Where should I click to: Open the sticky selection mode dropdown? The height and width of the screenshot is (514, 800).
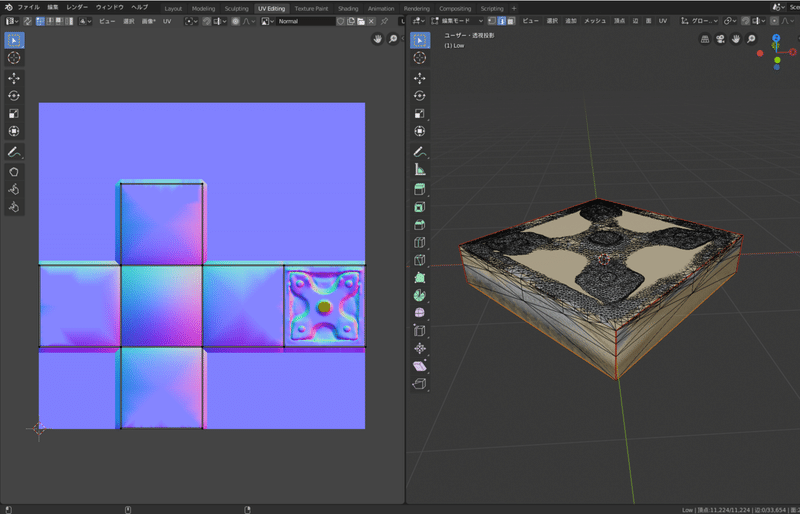(x=85, y=21)
